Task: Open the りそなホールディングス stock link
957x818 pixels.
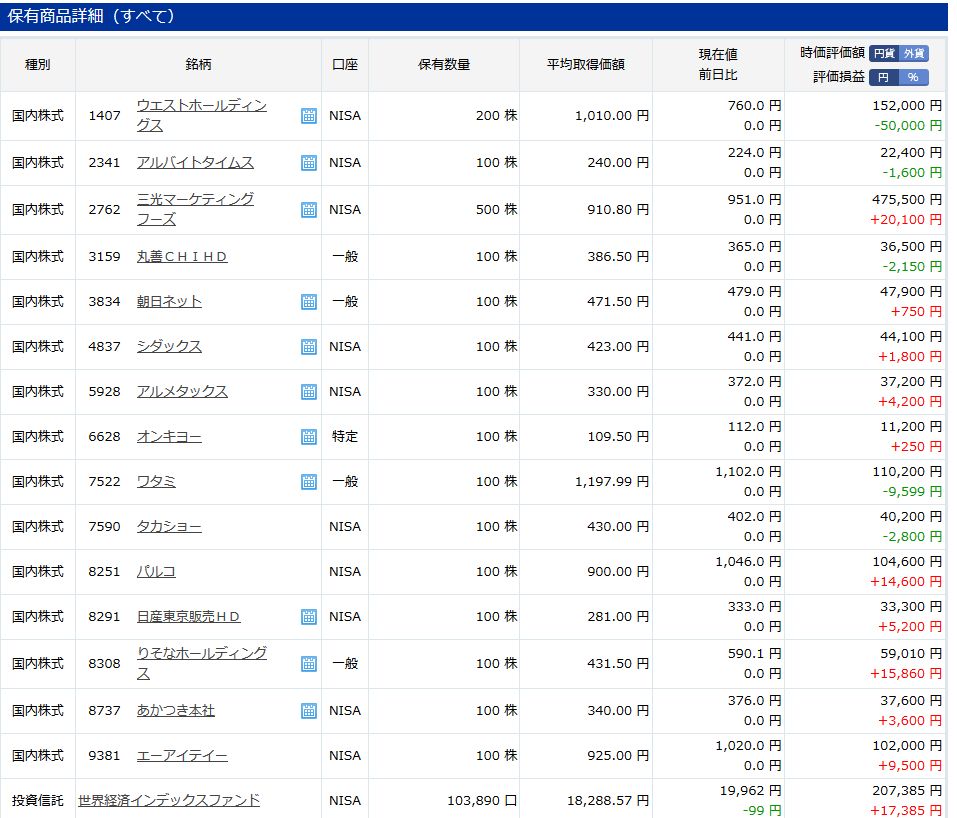Action: pos(202,664)
